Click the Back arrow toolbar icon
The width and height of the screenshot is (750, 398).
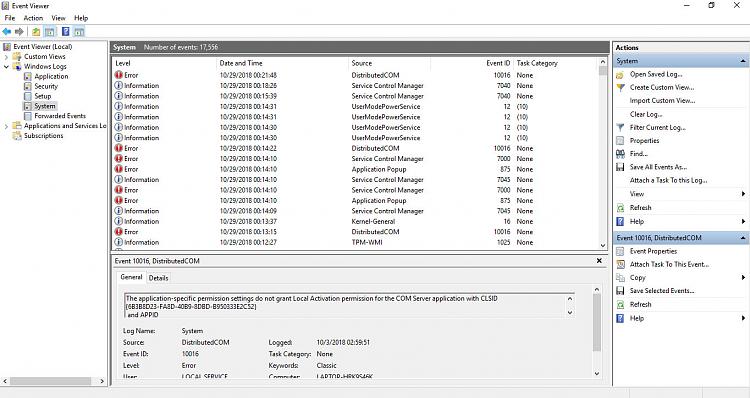click(x=7, y=32)
